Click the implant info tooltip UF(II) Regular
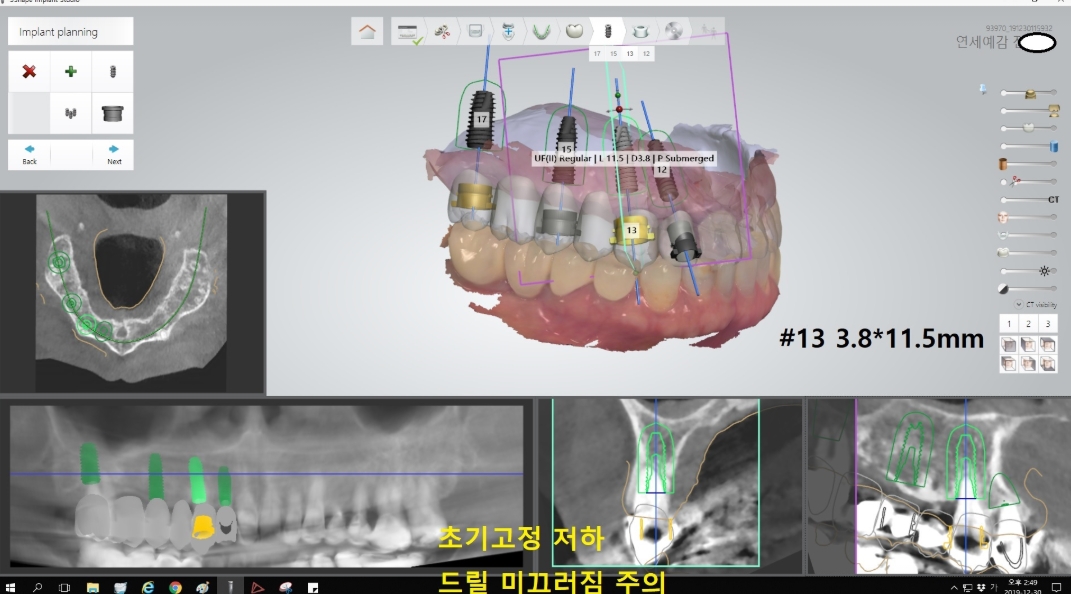The width and height of the screenshot is (1071, 594). click(624, 158)
